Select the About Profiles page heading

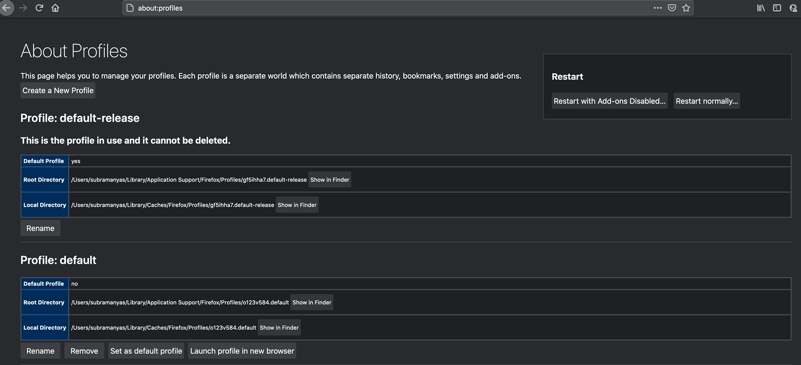pos(74,51)
